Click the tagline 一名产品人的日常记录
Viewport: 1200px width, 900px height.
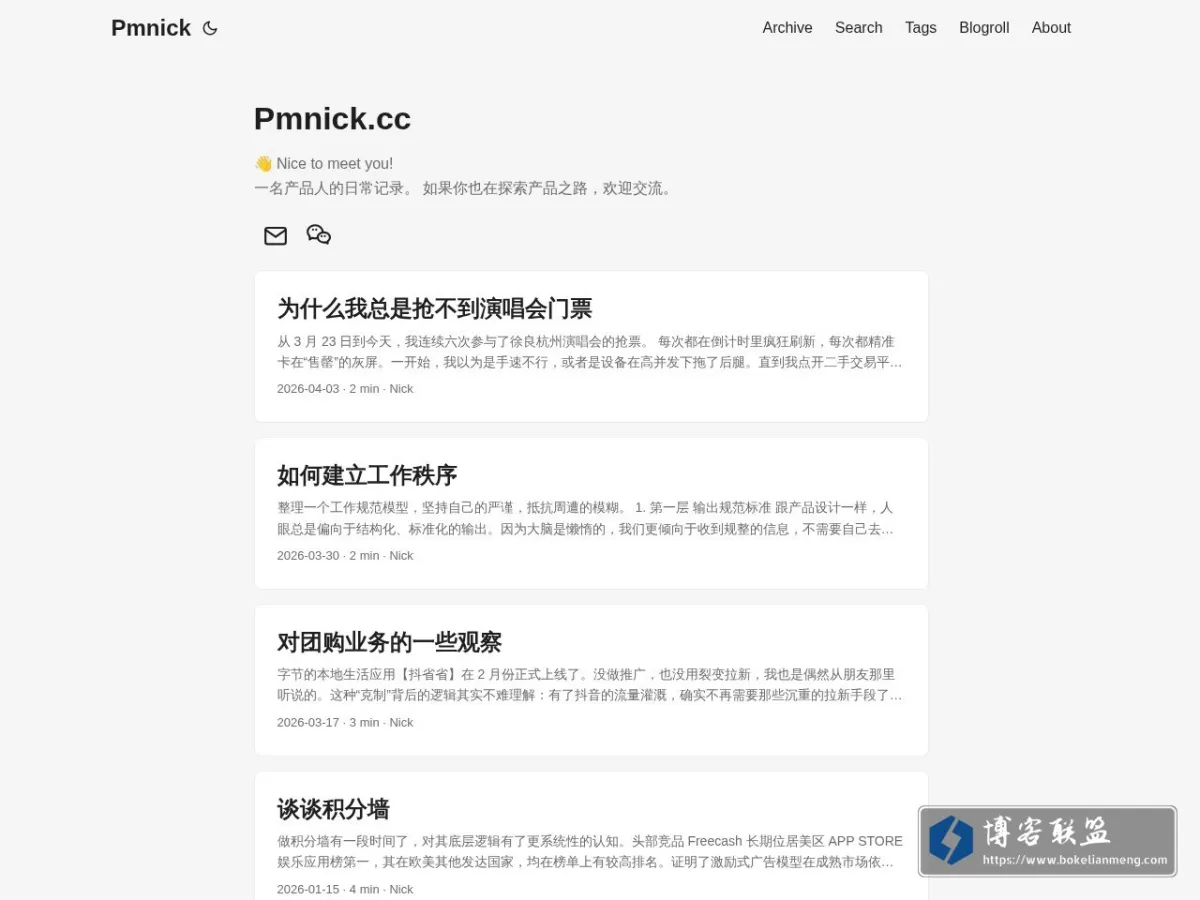[333, 188]
